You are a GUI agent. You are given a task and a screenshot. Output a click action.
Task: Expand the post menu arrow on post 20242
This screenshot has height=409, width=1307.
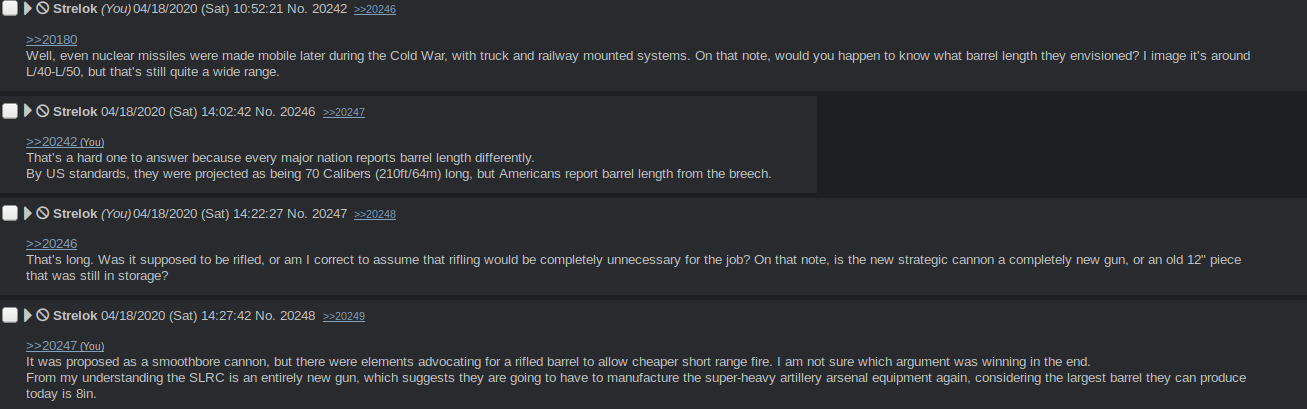[28, 8]
